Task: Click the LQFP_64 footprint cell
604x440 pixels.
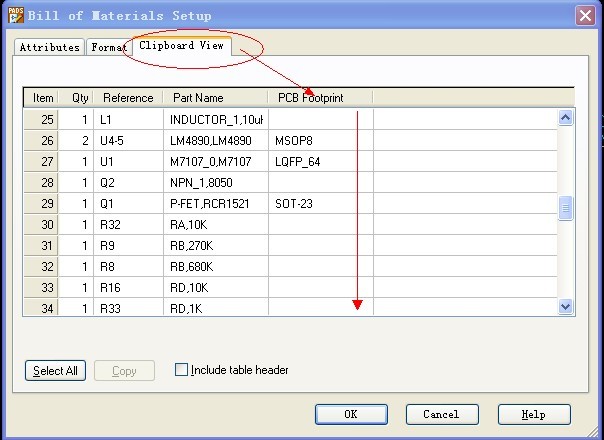Action: [x=321, y=161]
